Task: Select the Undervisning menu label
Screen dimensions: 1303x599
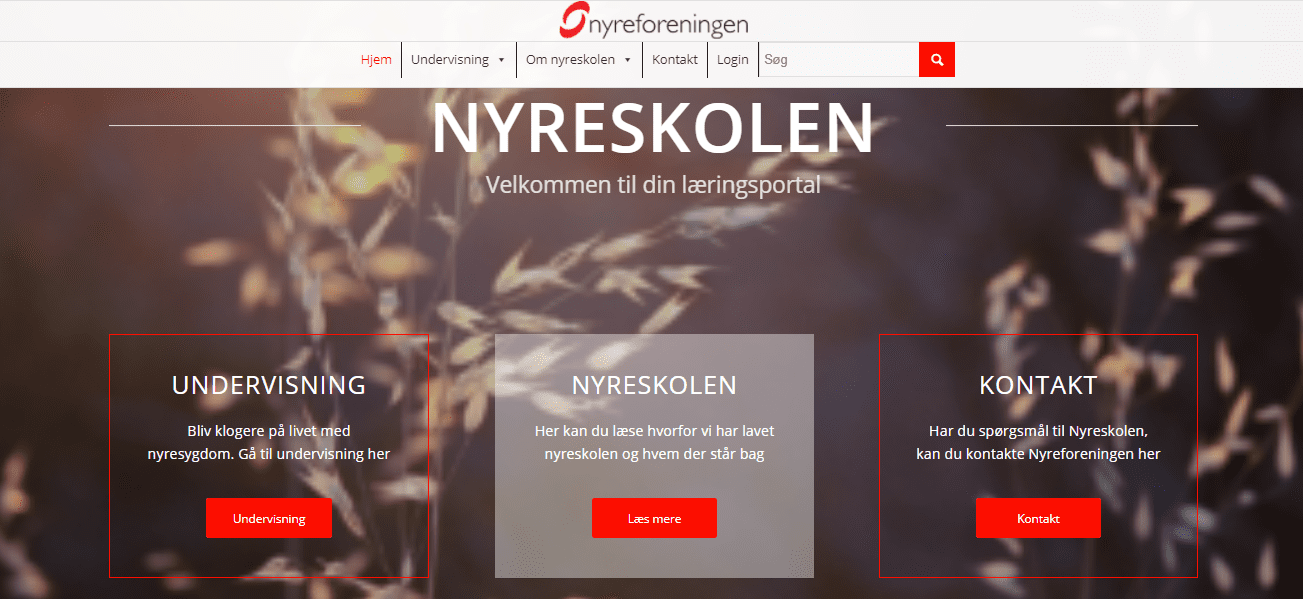Action: [x=450, y=60]
